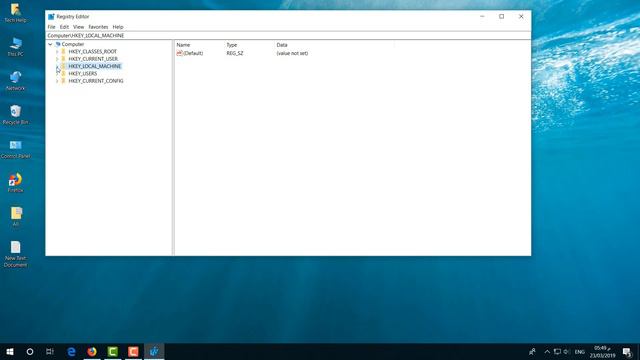Expand HKEY_CLASSES_ROOT key
This screenshot has width=640, height=360.
point(57,51)
